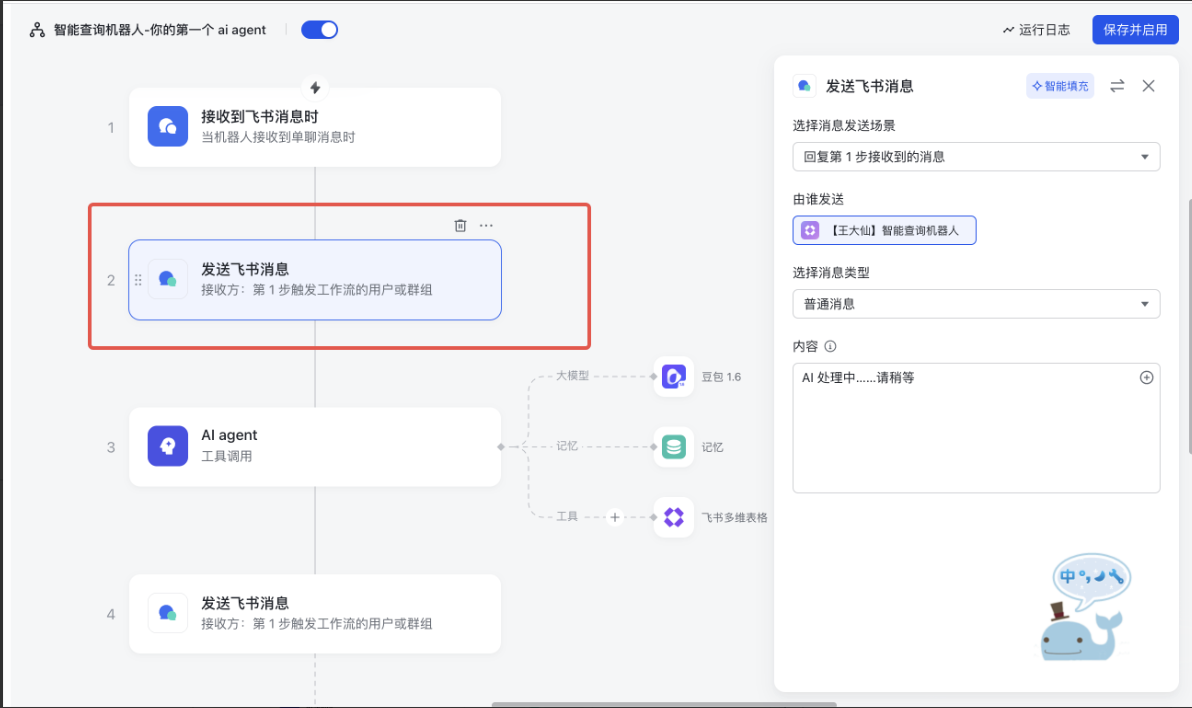1192x708 pixels.
Task: Click the 记忆 database icon
Action: pyautogui.click(x=673, y=447)
